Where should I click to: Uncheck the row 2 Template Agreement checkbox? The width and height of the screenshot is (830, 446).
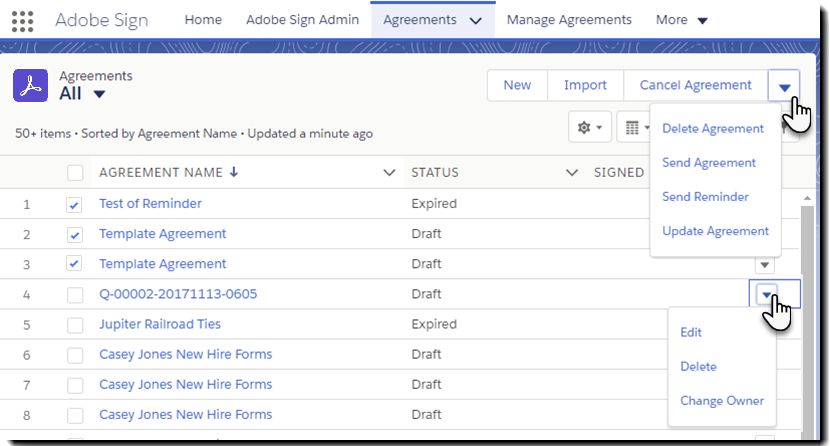pyautogui.click(x=74, y=235)
